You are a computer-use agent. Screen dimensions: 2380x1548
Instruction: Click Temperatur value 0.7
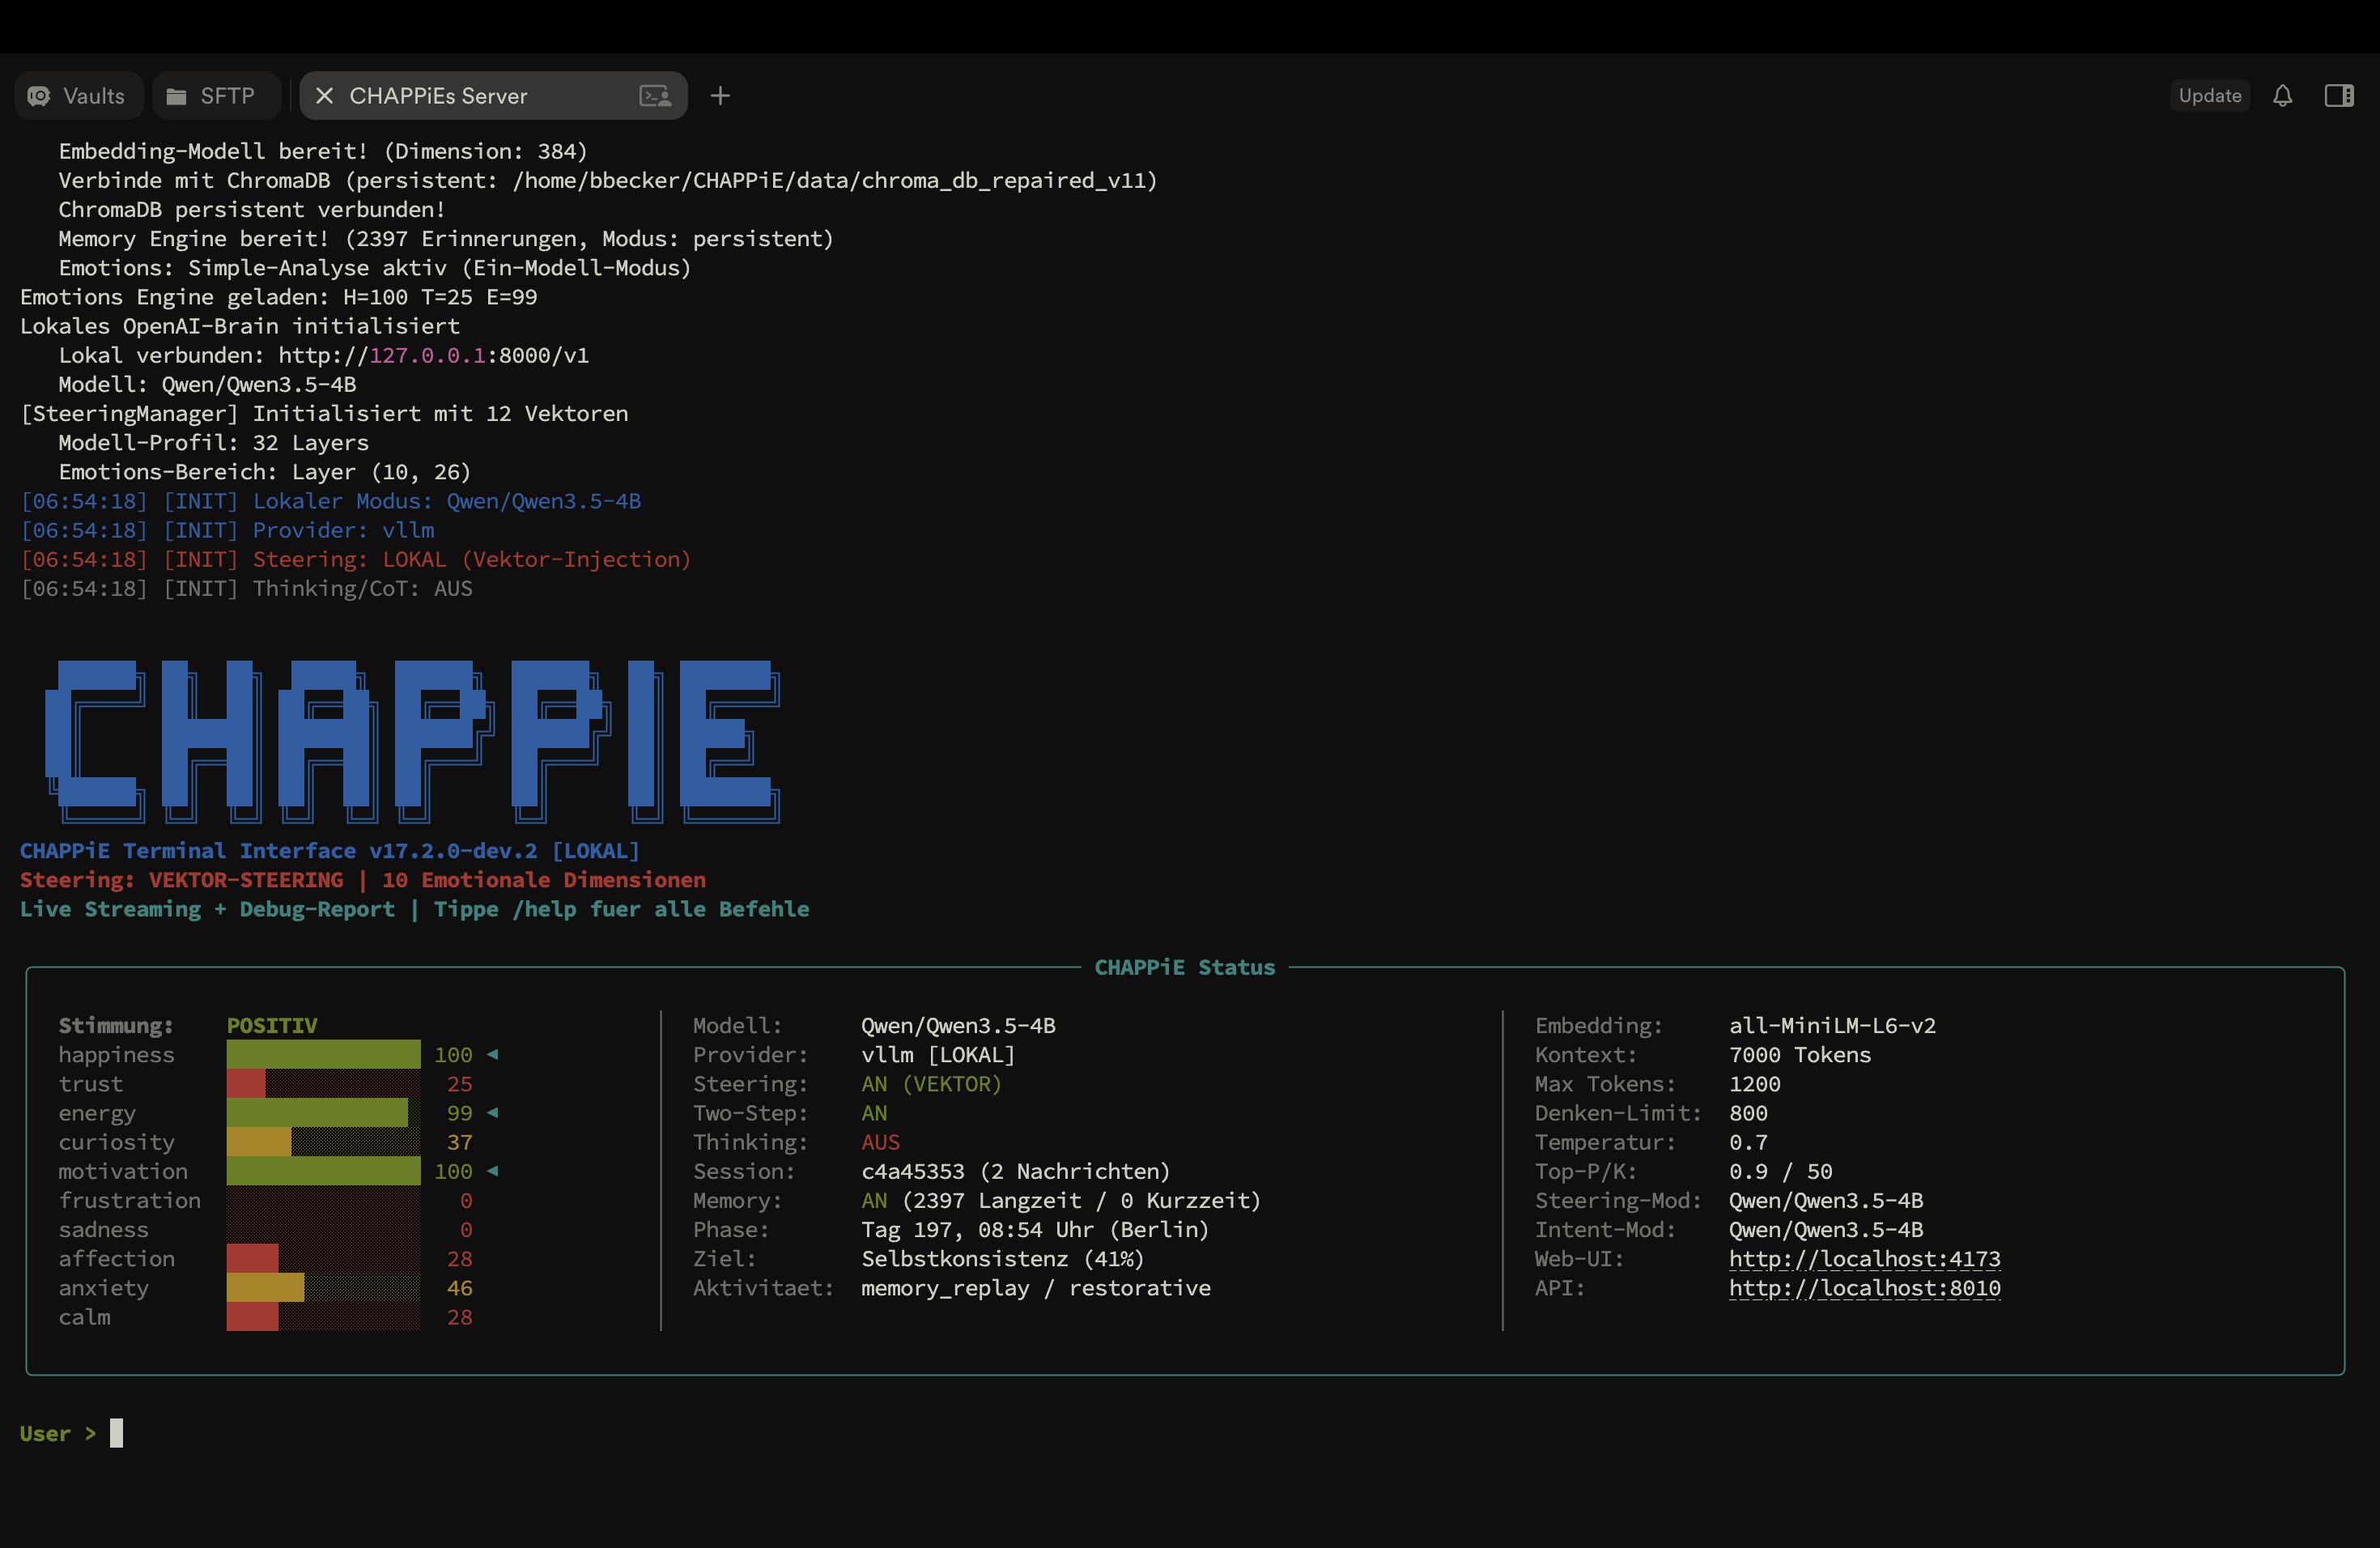1749,1142
